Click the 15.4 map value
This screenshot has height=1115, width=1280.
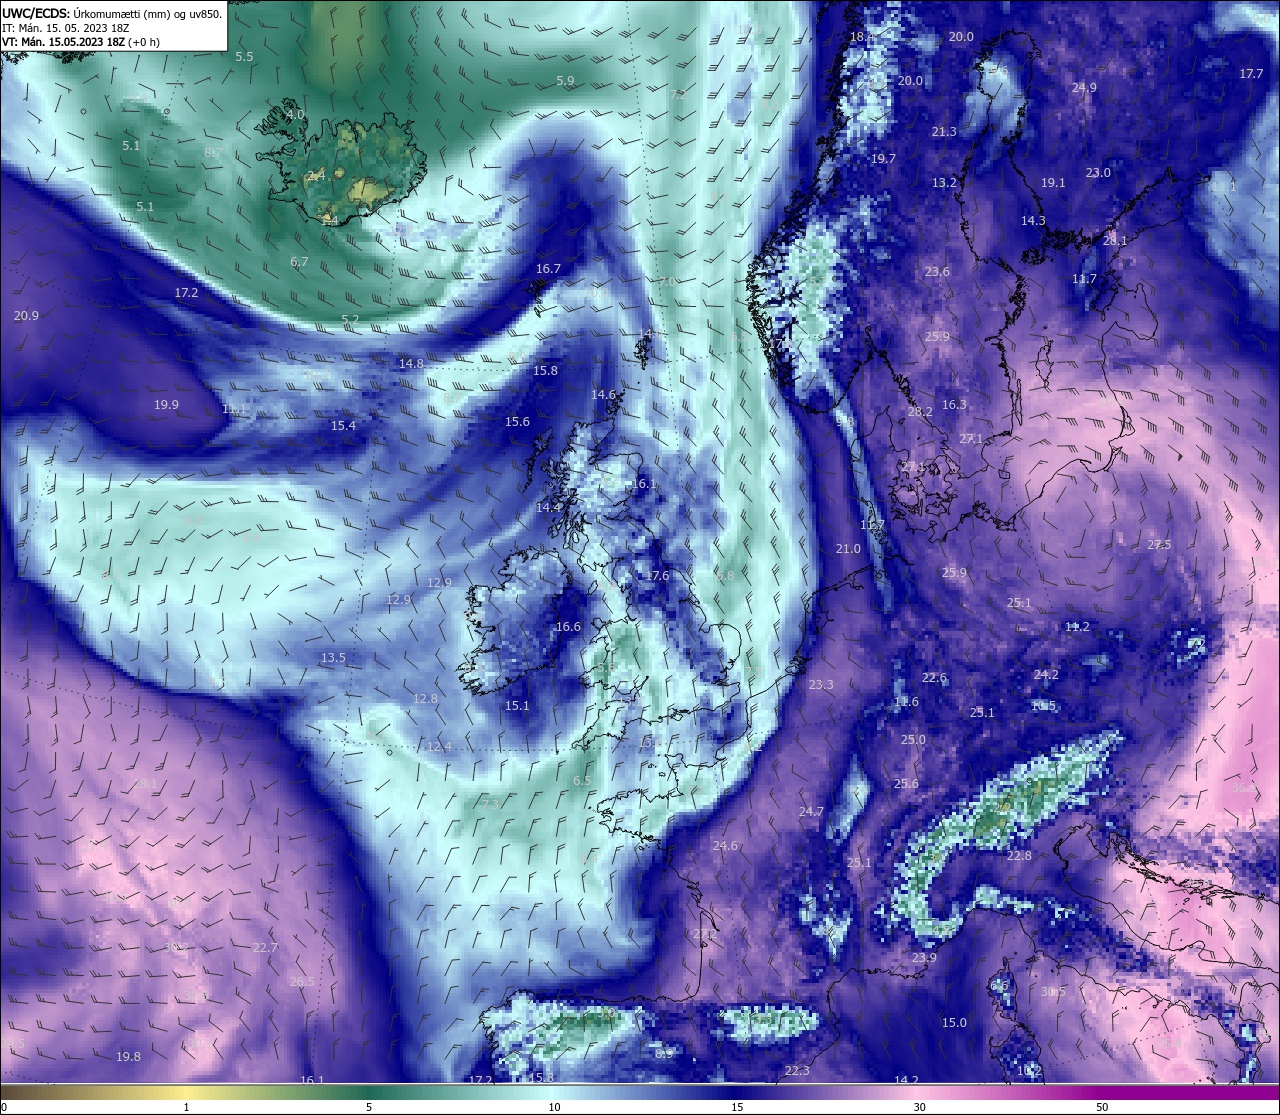343,426
